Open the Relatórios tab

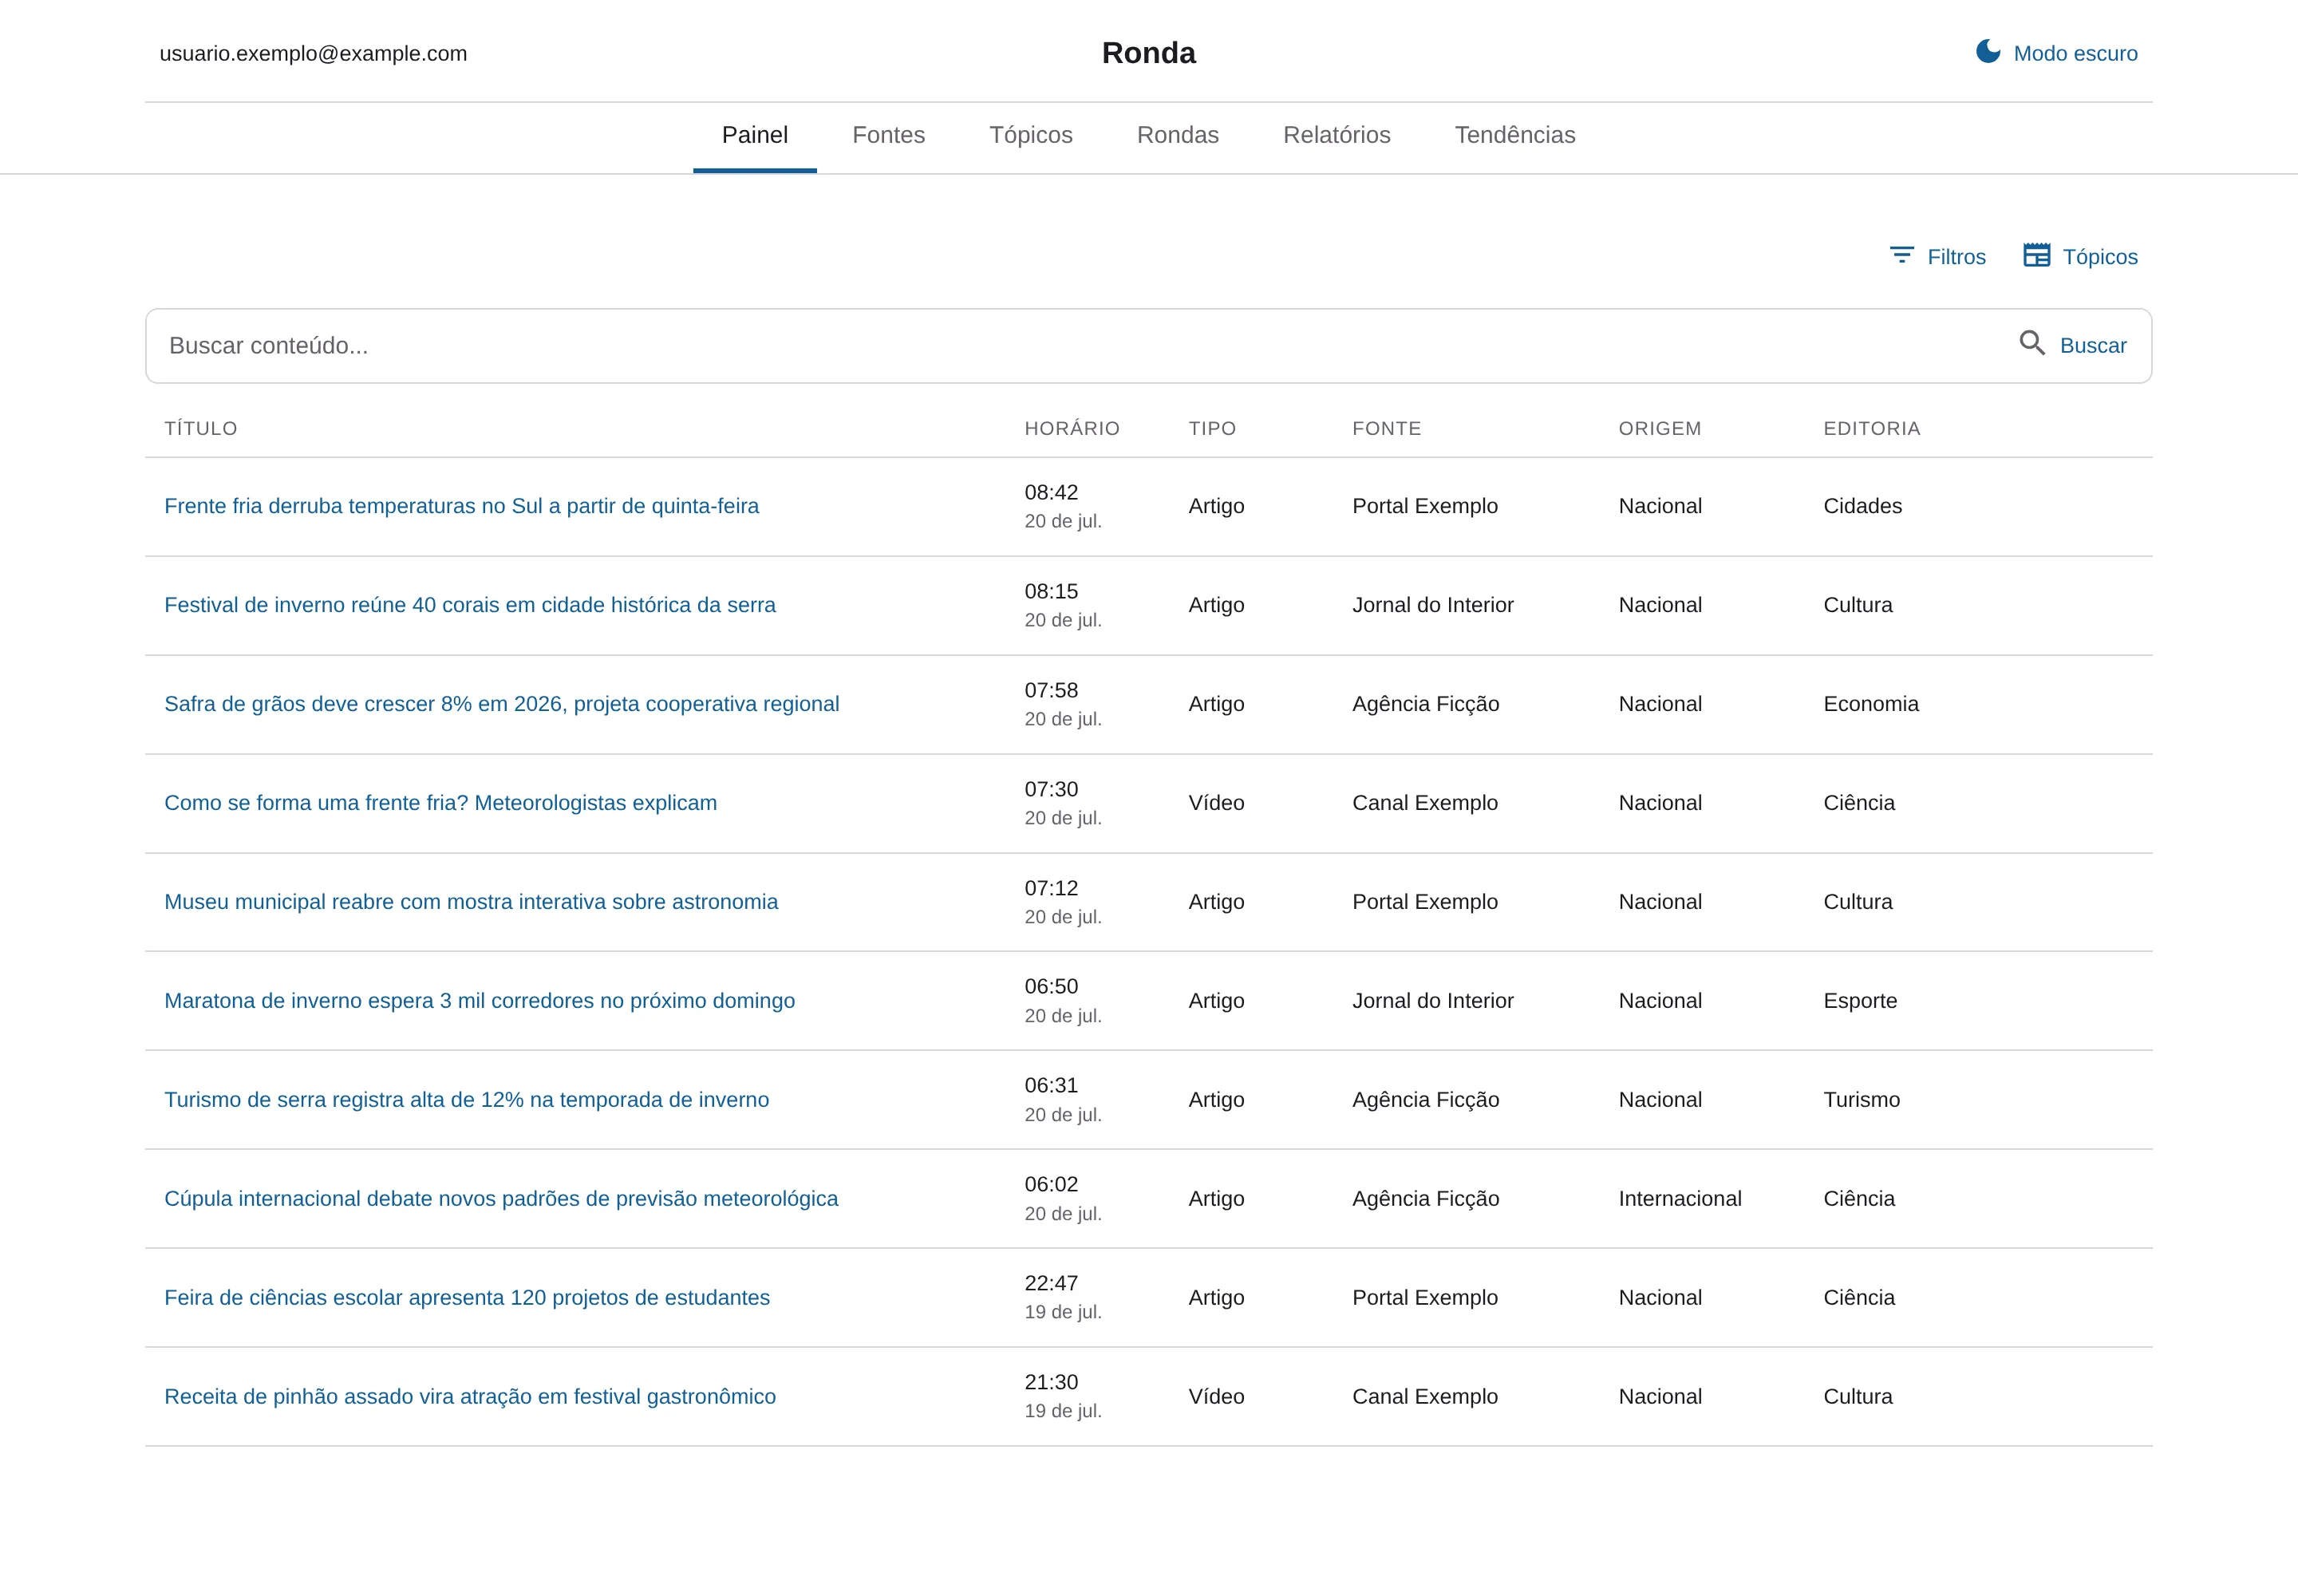pos(1336,135)
